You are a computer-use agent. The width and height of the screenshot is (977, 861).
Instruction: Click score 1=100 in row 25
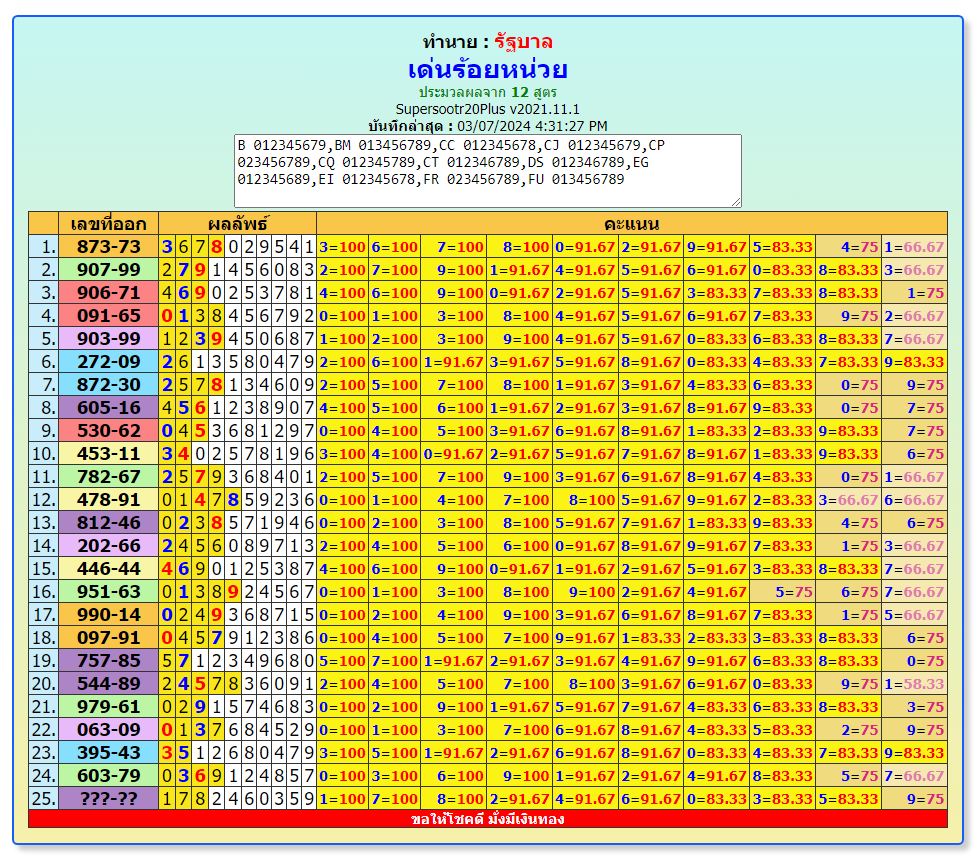343,799
